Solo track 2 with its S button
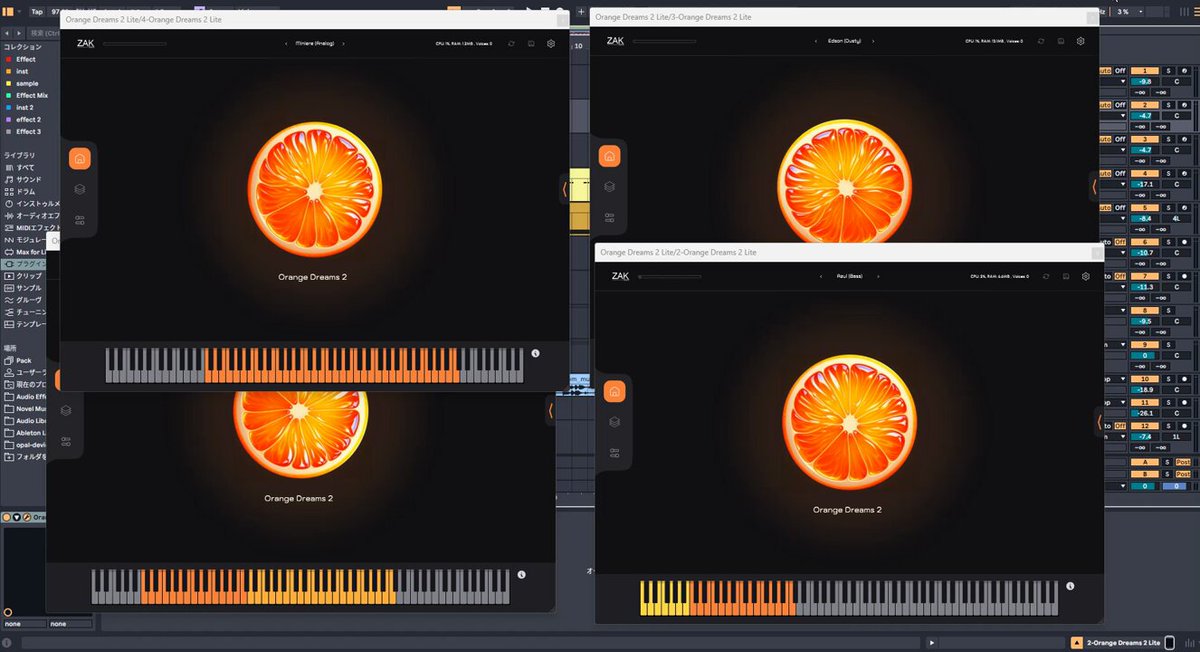The image size is (1200, 652). pos(1167,105)
